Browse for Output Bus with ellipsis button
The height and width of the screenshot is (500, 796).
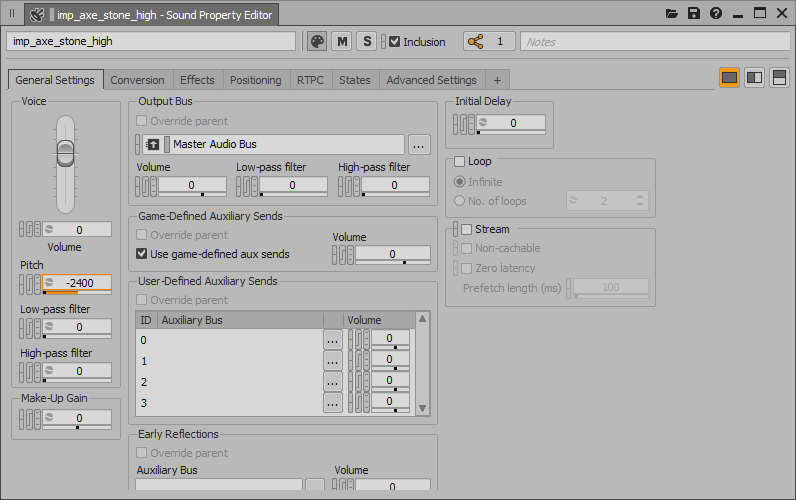[419, 144]
